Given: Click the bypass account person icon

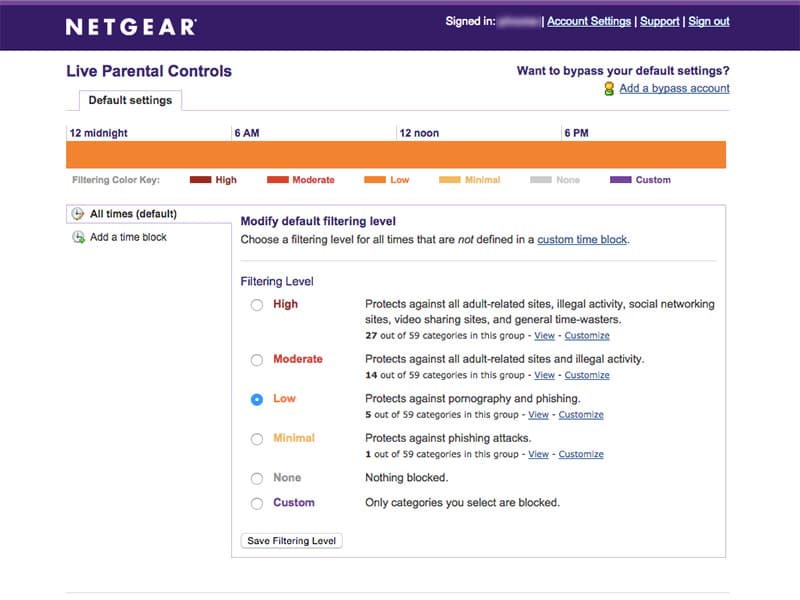Looking at the screenshot, I should pos(609,89).
